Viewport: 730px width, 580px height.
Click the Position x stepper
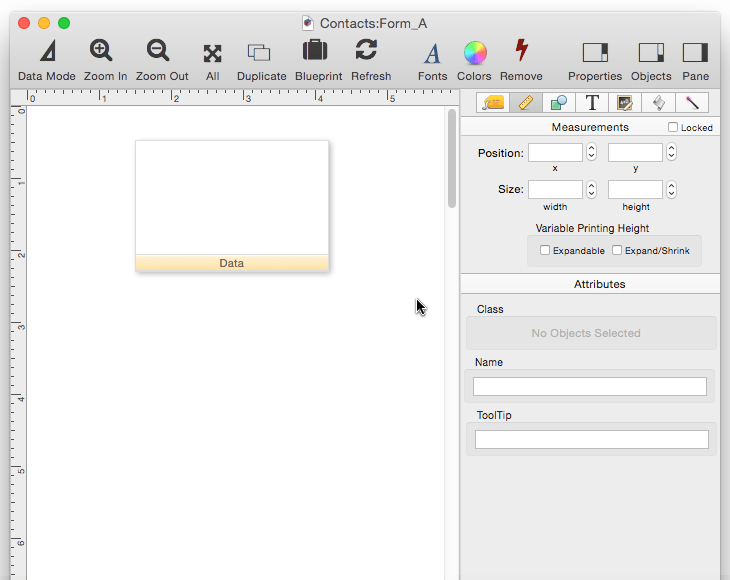(592, 152)
